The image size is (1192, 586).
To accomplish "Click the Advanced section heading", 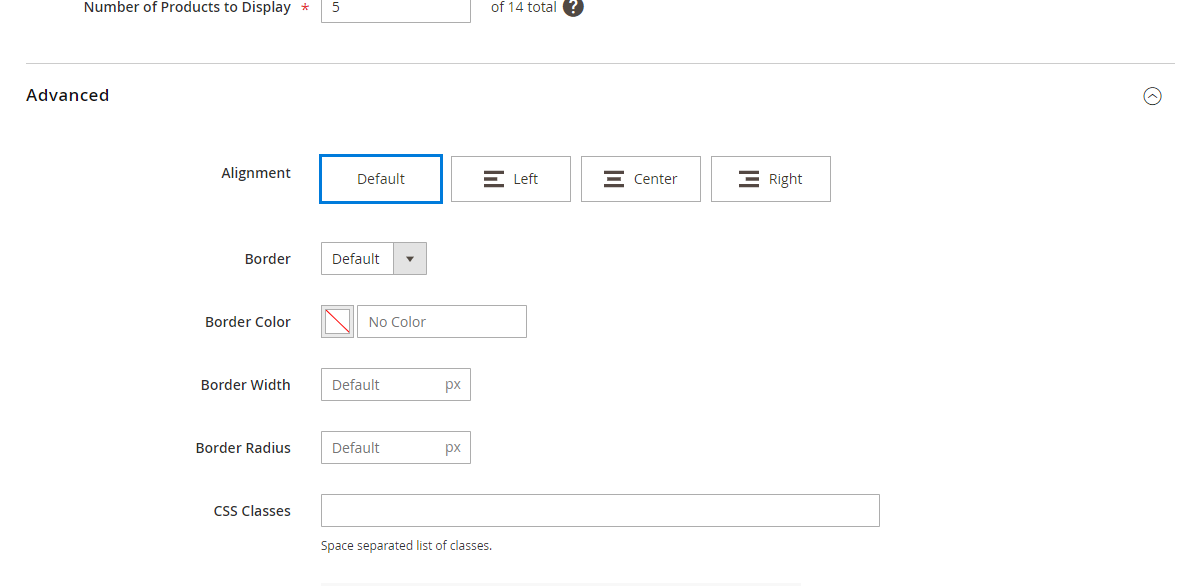I will (x=68, y=95).
